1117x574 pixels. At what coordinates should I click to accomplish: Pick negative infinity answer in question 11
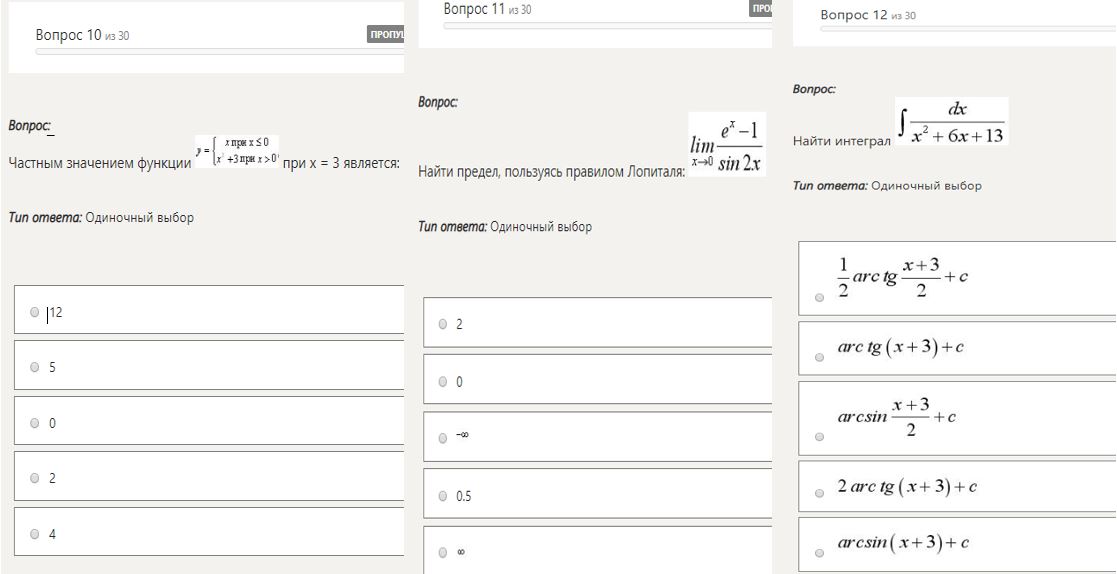click(444, 438)
